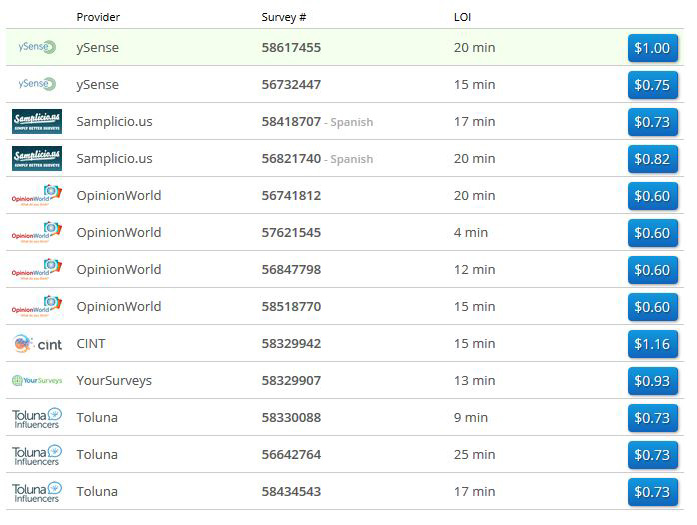This screenshot has height=525, width=697.
Task: Click the Provider column header
Action: point(99,17)
